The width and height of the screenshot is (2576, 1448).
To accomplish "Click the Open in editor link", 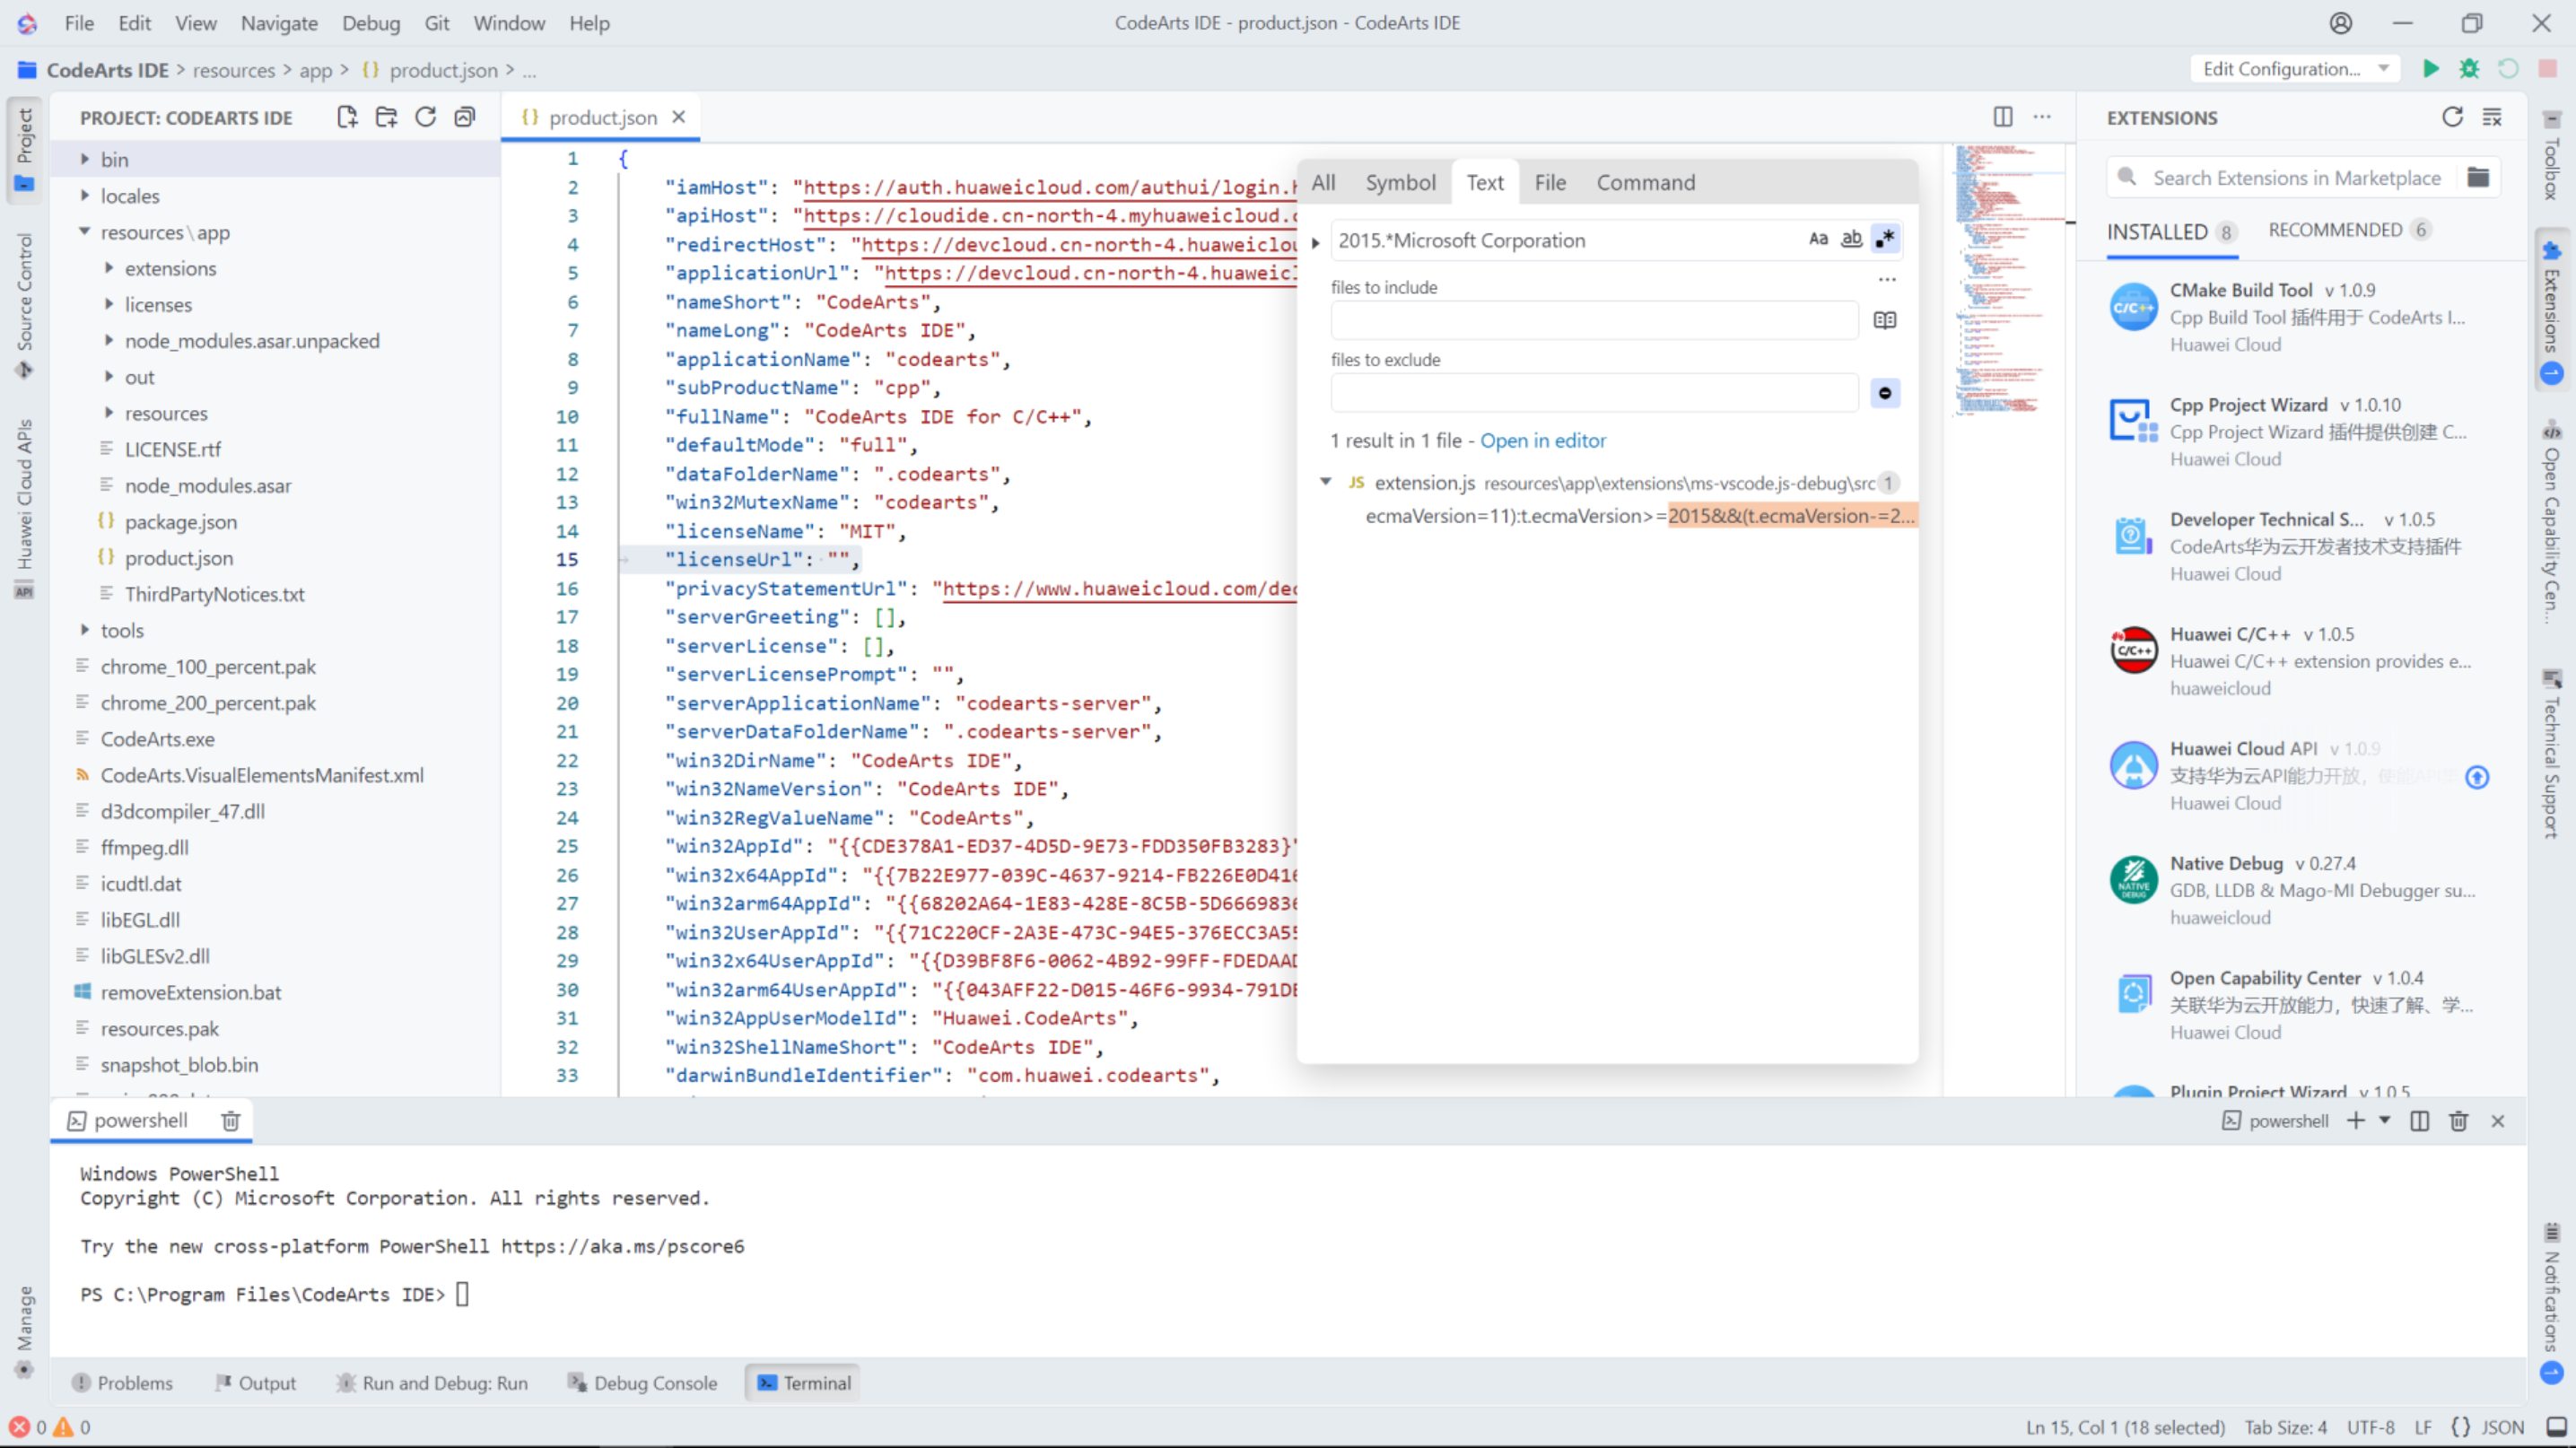I will coord(1544,440).
